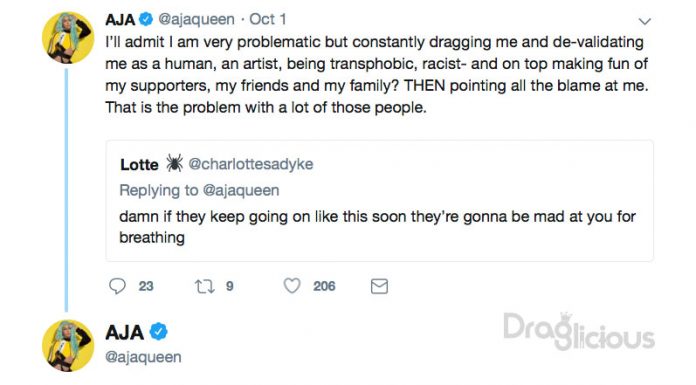This screenshot has height=385, width=696.
Task: Send tweet via envelope message icon
Action: tap(379, 286)
